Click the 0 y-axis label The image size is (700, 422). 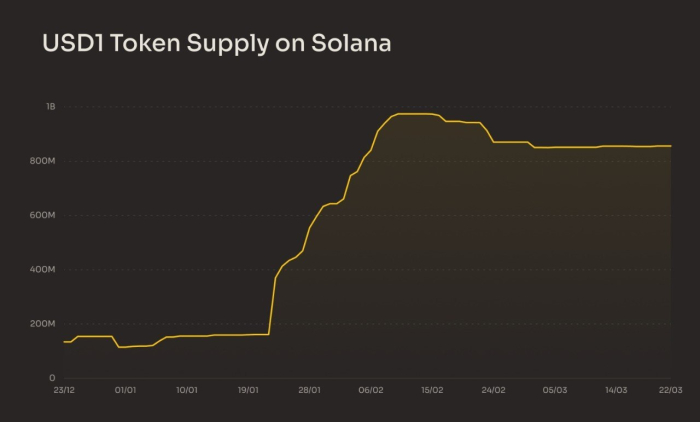52,378
